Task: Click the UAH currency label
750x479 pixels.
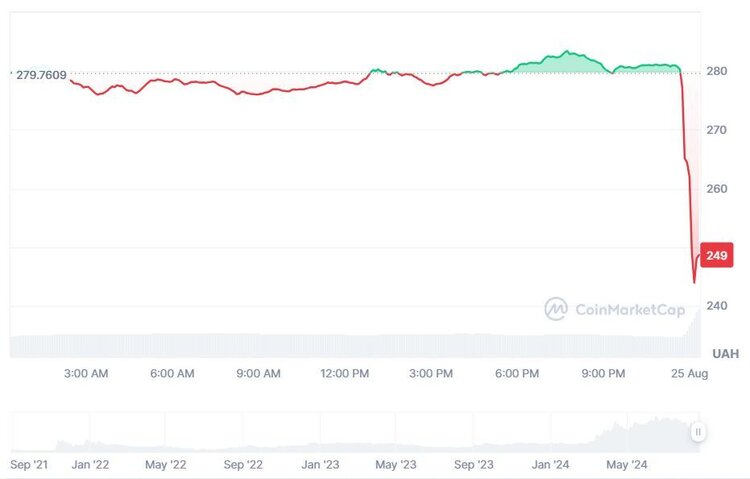Action: (725, 354)
